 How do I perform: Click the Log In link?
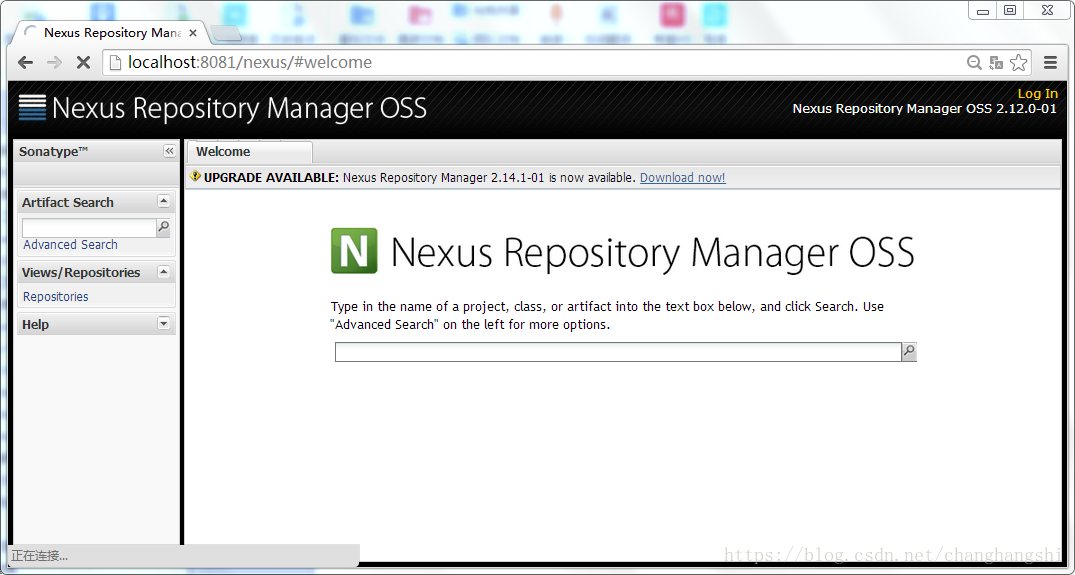(x=1037, y=93)
